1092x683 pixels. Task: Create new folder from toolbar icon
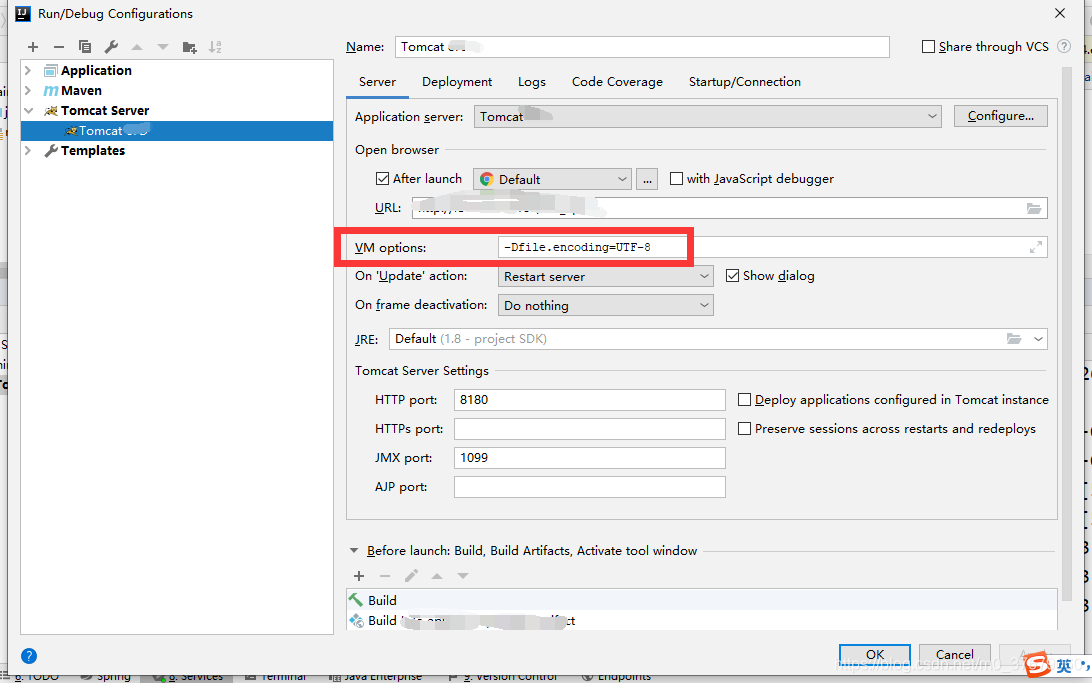point(189,47)
